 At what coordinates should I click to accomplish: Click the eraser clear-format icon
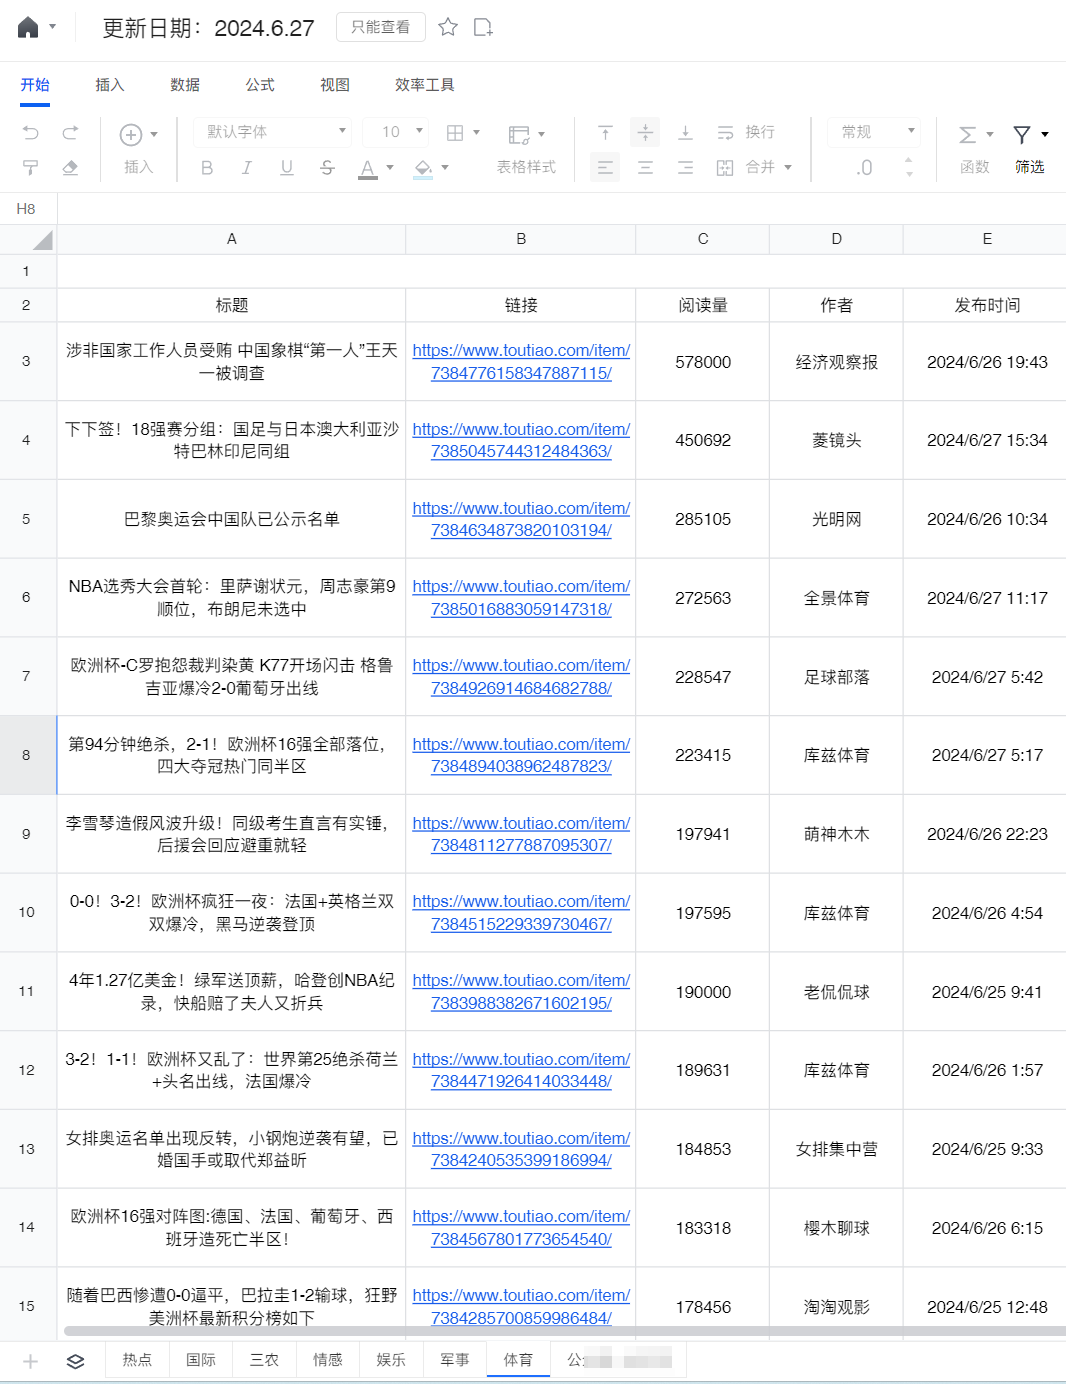pos(70,168)
